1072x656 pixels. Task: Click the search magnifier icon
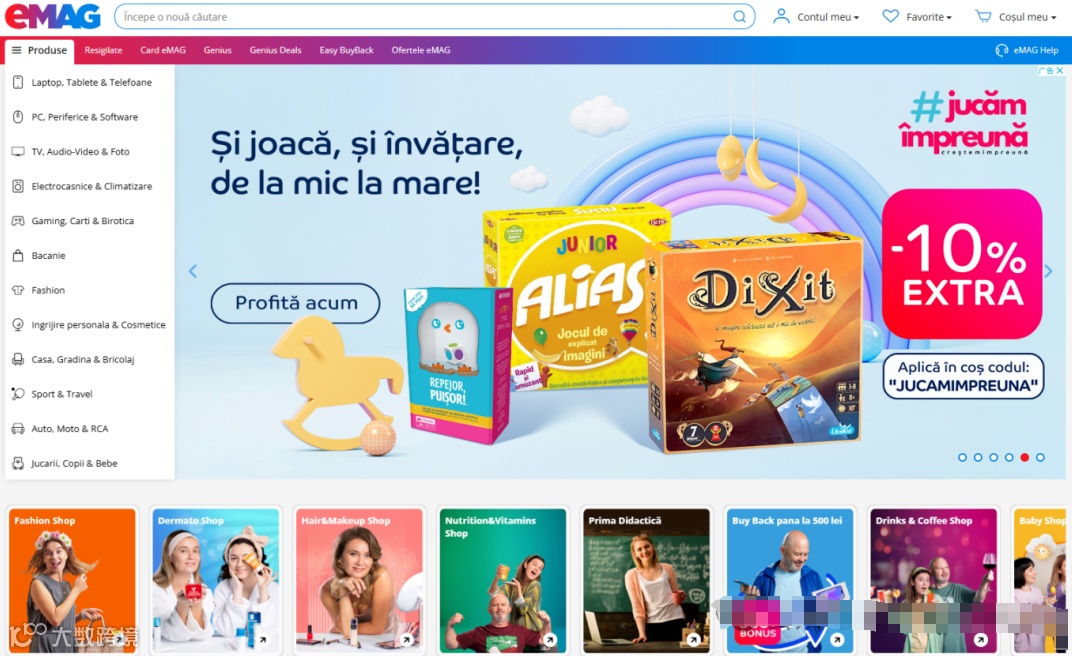pyautogui.click(x=739, y=16)
